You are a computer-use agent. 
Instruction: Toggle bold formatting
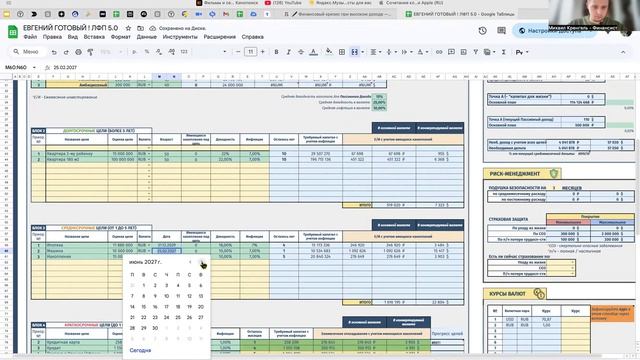coord(276,52)
